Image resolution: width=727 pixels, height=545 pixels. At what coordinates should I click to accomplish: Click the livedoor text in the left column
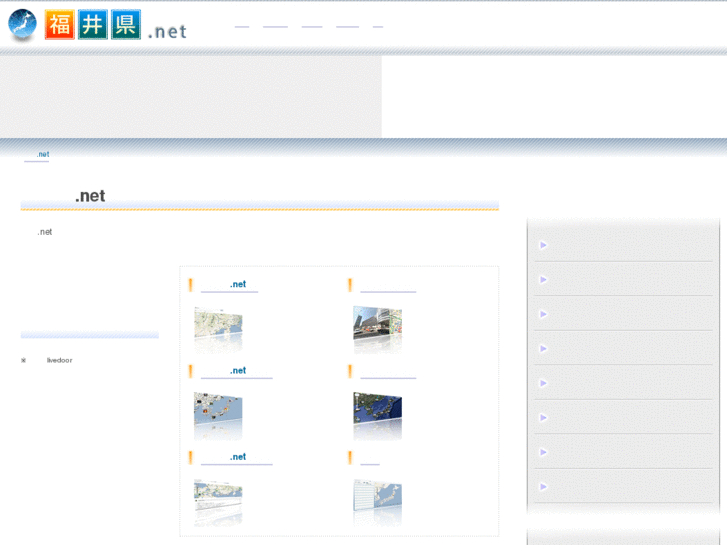click(x=59, y=360)
